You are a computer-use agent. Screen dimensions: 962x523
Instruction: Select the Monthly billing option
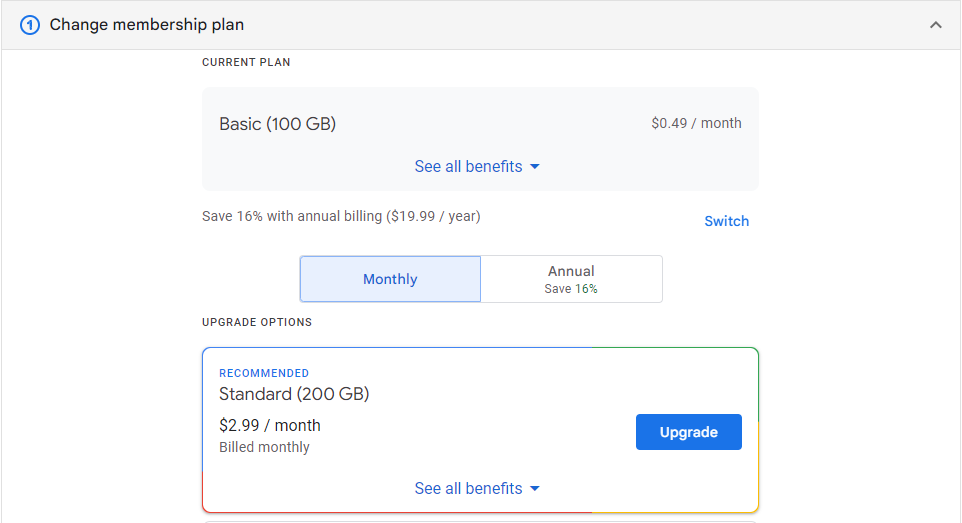coord(390,279)
